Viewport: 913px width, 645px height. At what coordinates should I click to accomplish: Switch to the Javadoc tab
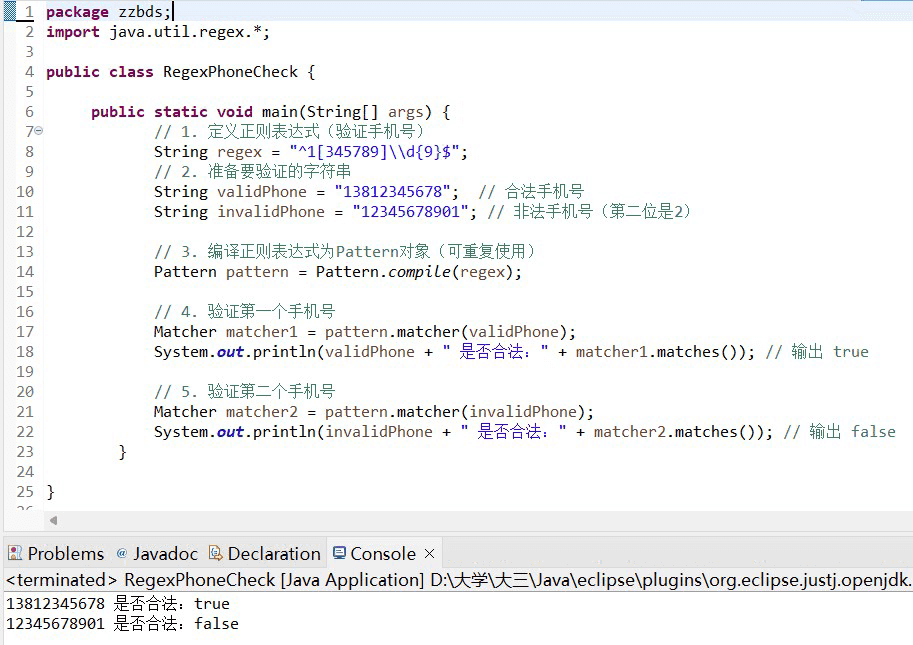[x=157, y=553]
